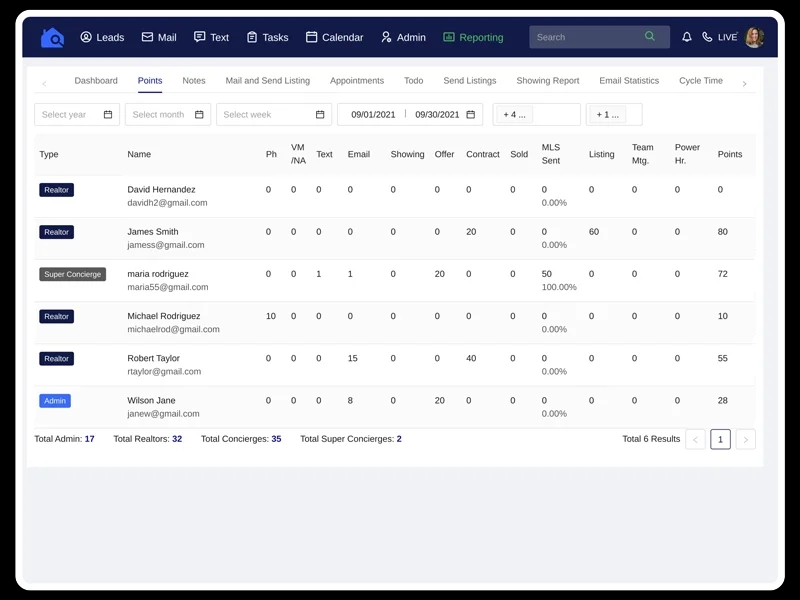This screenshot has width=800, height=600.
Task: Expand the '+ 4 ...' filter dropdown
Action: pos(536,114)
